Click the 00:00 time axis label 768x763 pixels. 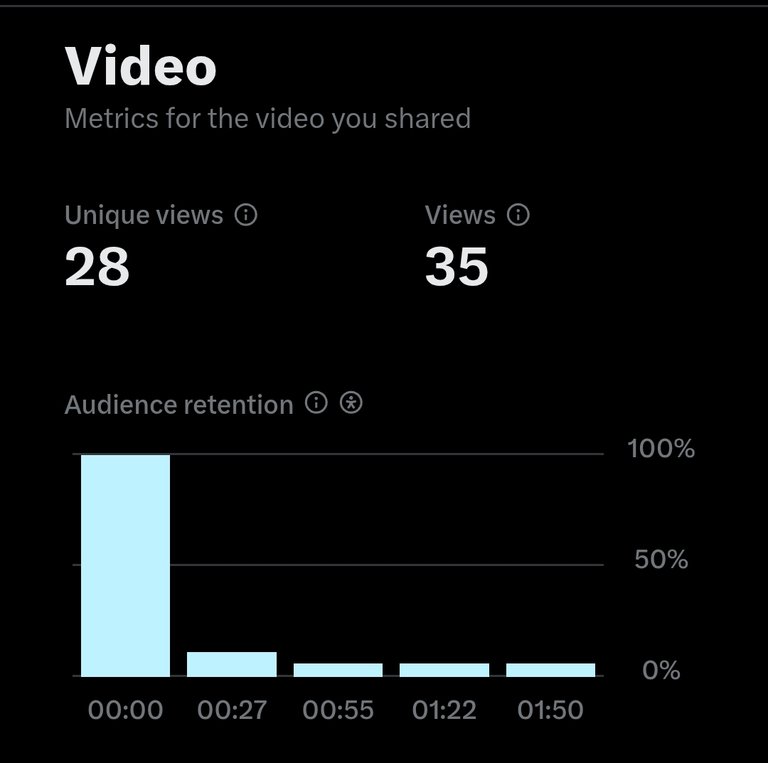pos(125,710)
